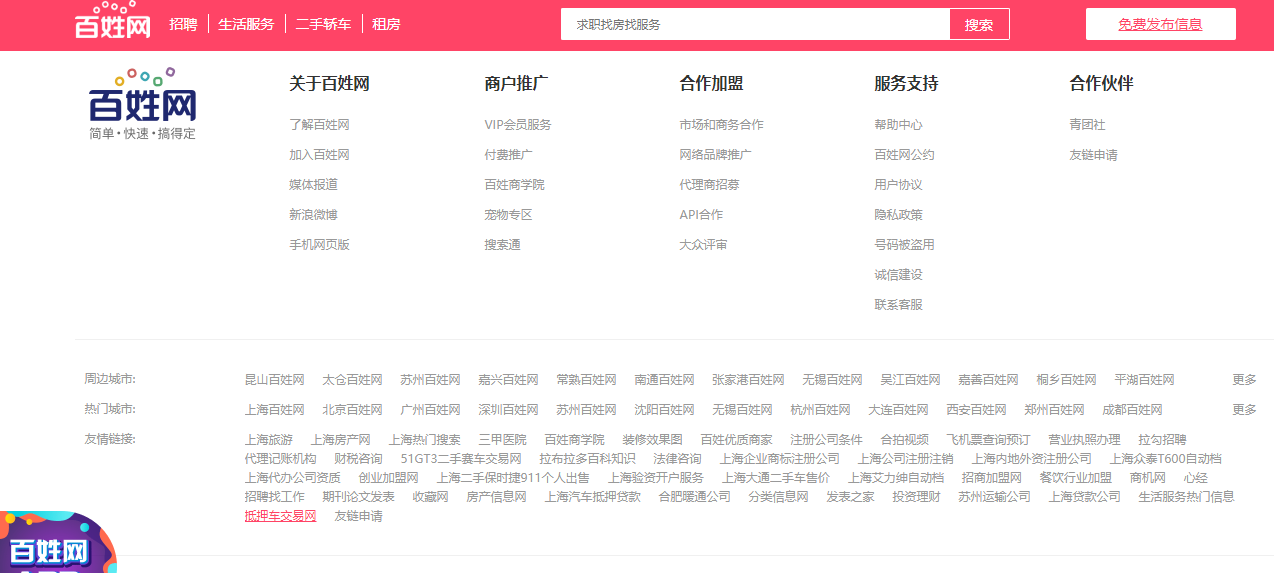
Task: Open the API合作 link
Action: coord(701,215)
